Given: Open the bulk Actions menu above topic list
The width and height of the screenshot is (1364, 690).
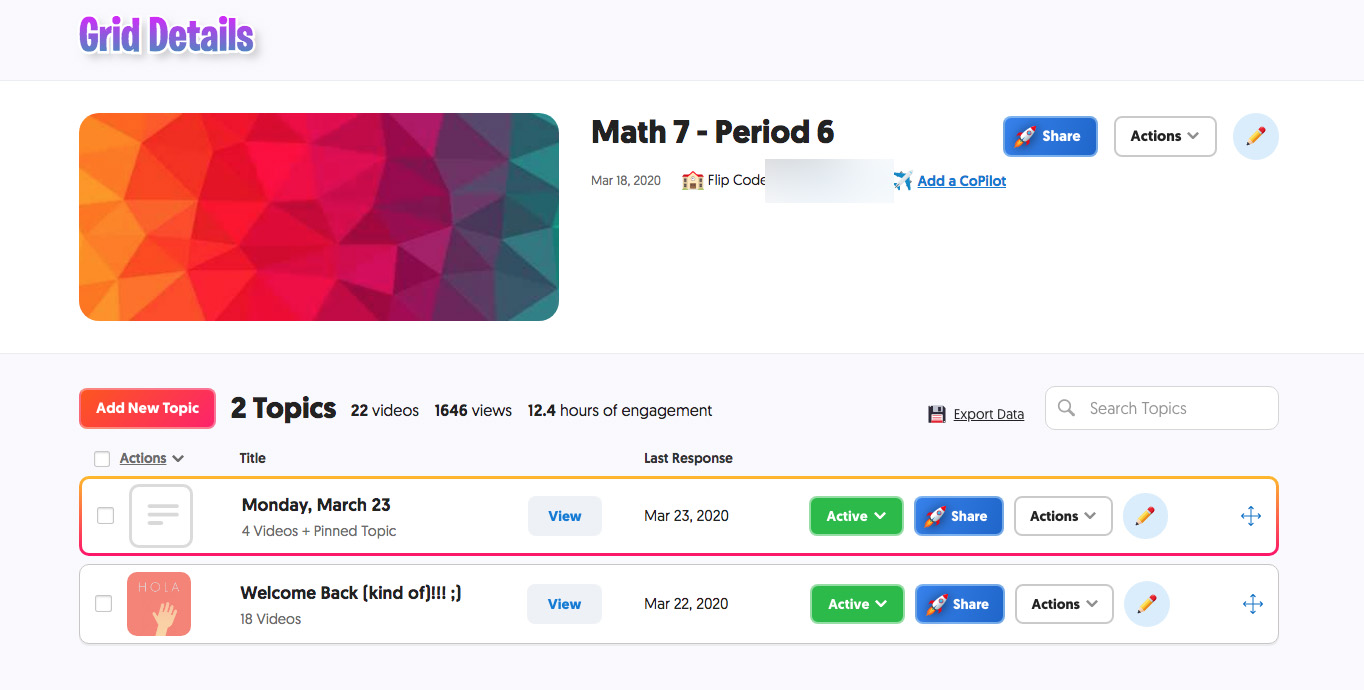Looking at the screenshot, I should [x=152, y=458].
